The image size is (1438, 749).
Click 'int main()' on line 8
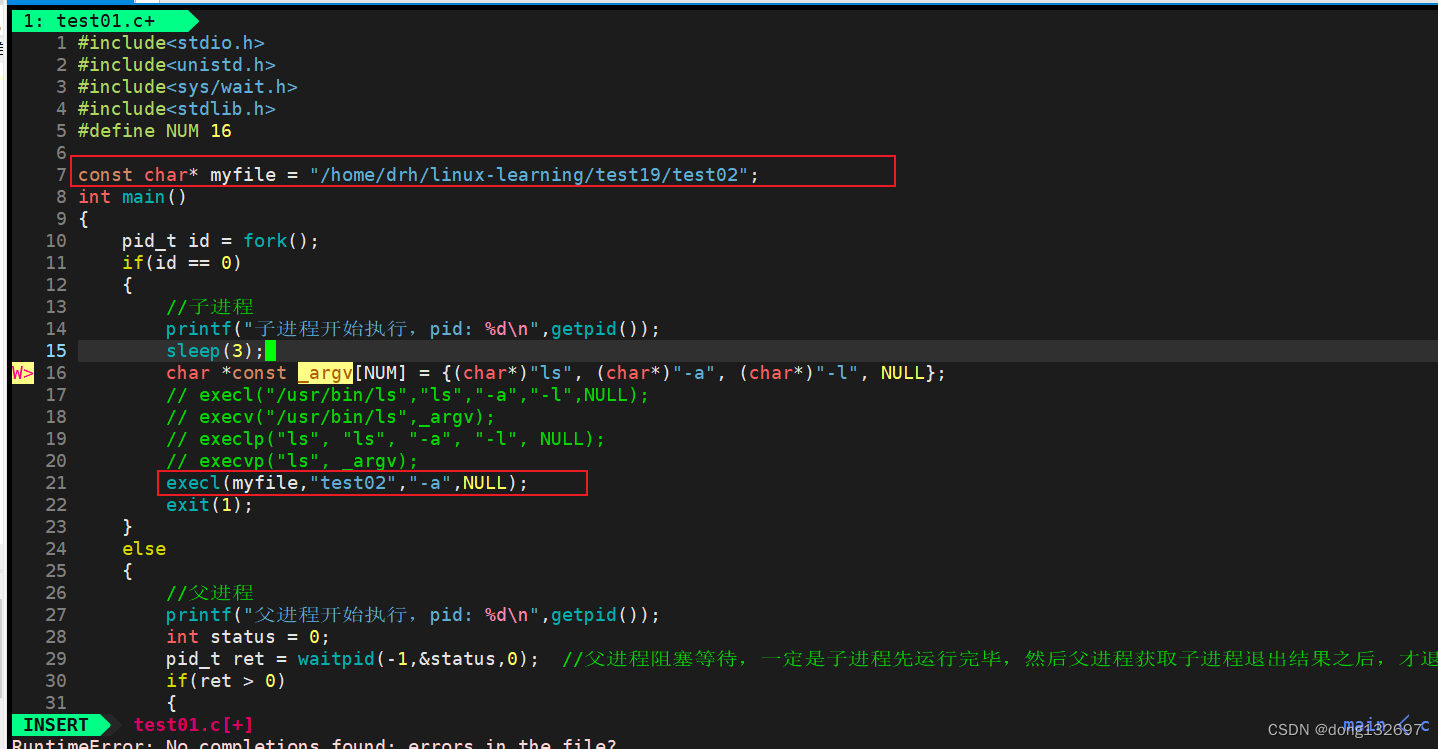tap(133, 197)
